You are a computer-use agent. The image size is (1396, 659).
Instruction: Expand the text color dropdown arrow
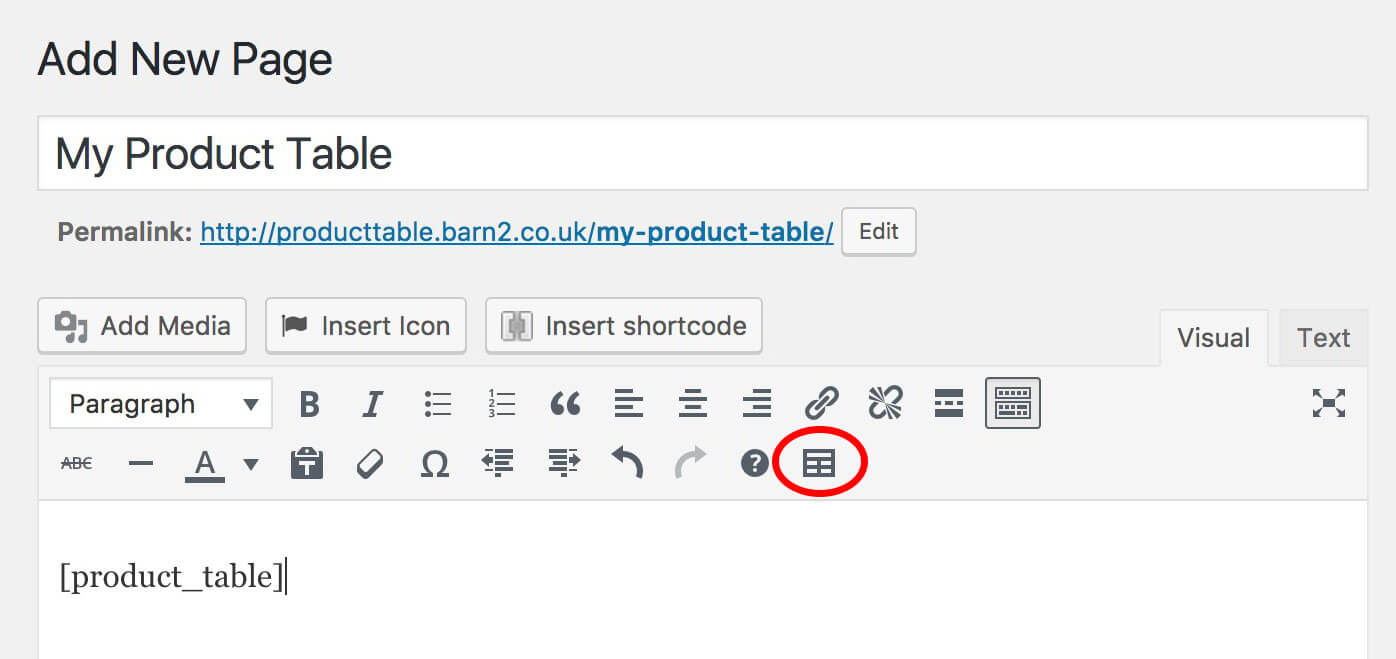pyautogui.click(x=251, y=463)
